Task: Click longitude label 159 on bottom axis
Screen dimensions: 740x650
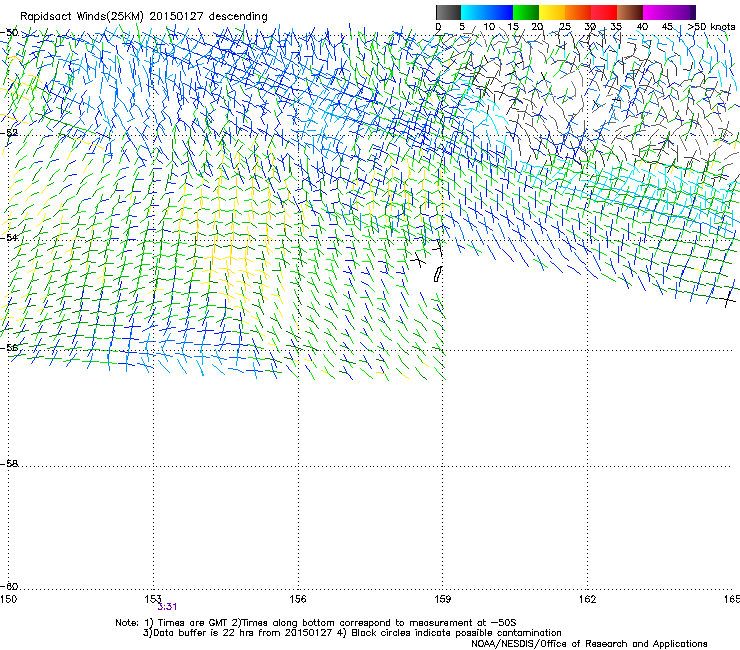Action: pos(443,599)
